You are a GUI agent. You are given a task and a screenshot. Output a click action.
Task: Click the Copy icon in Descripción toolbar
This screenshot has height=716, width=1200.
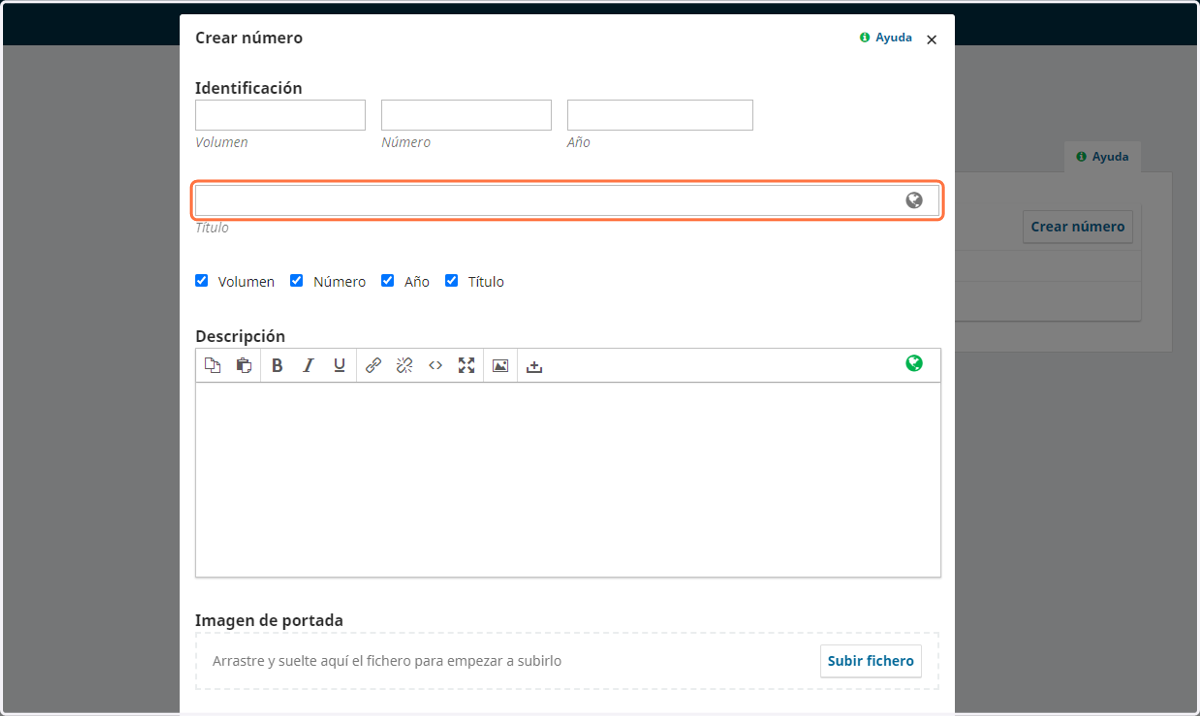pyautogui.click(x=212, y=366)
